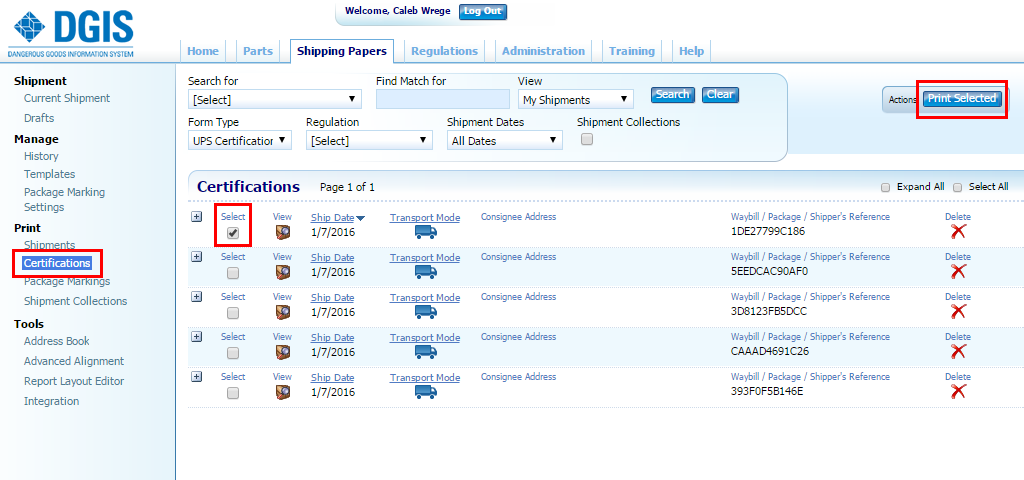Delete shipment 393F0F5B146E with red X icon
1024x480 pixels.
[958, 391]
